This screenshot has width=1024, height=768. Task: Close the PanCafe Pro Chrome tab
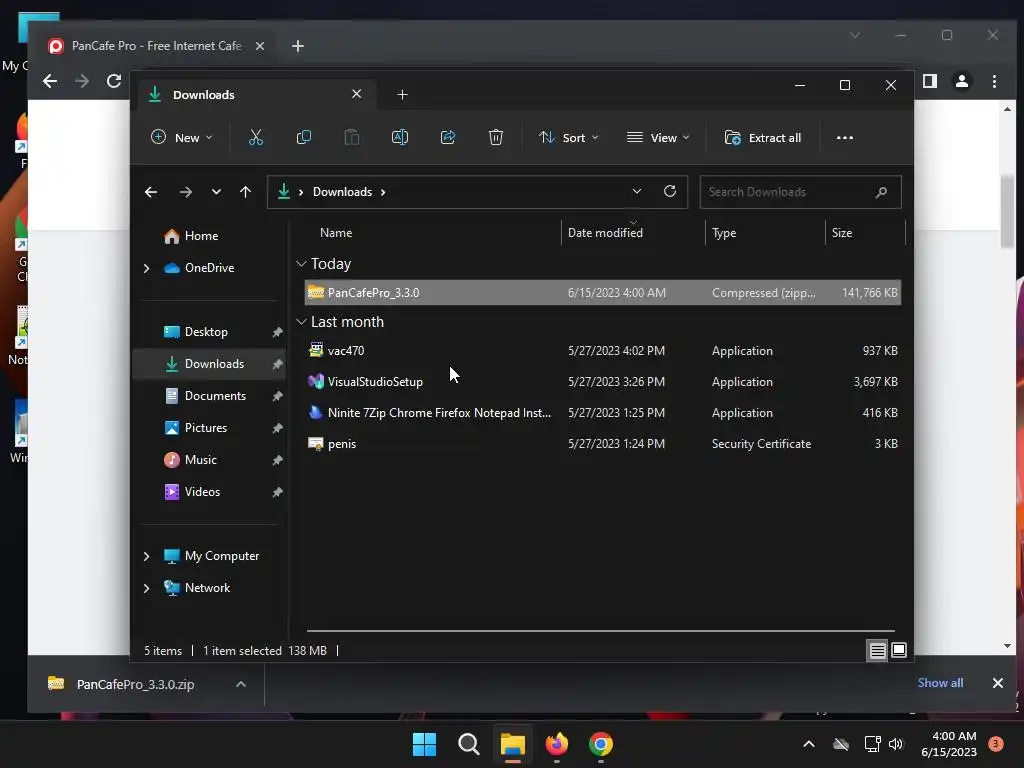pos(260,46)
